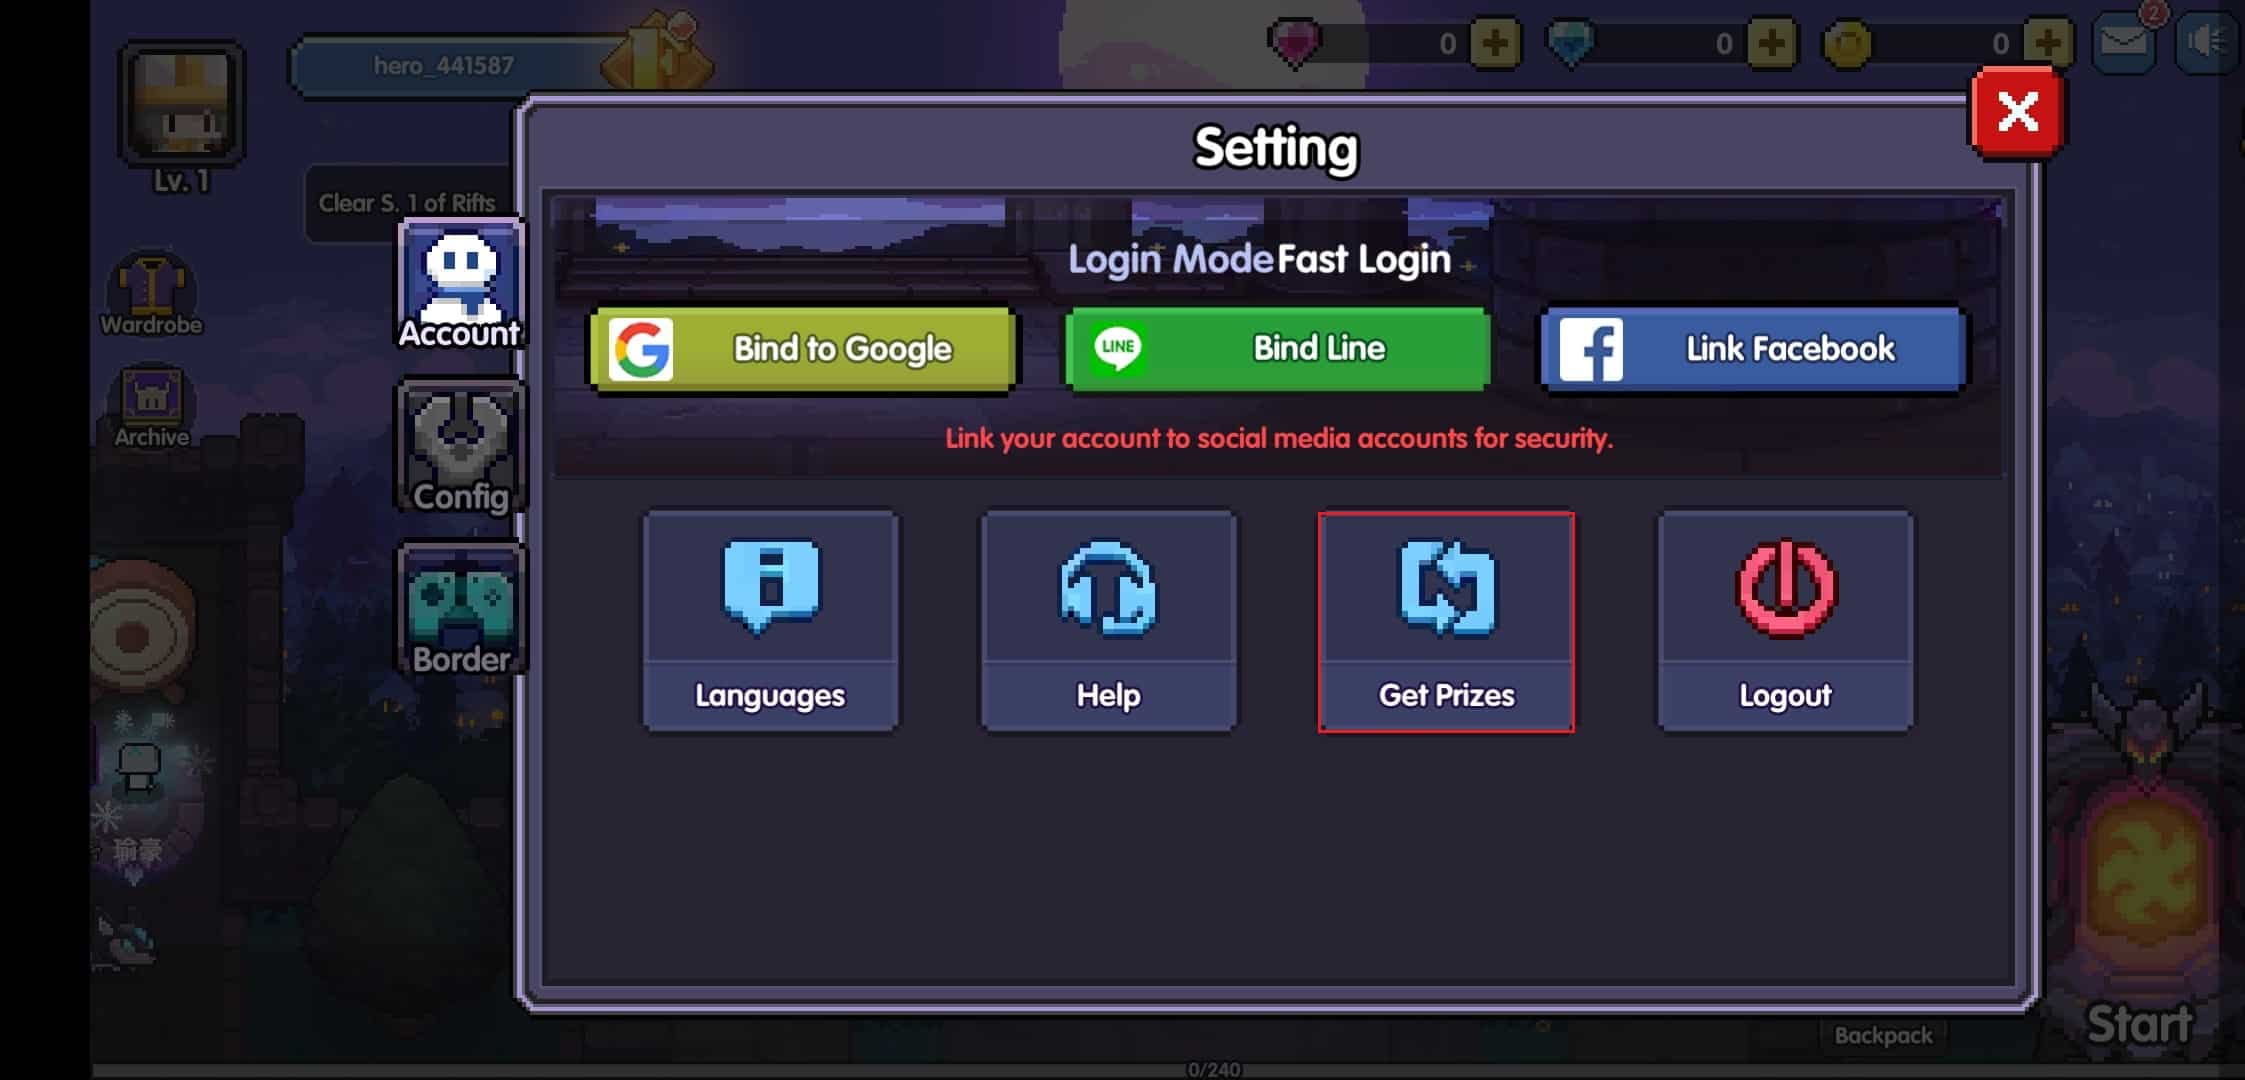Add gold coins with the plus button
This screenshot has height=1080, width=2245.
(x=2048, y=43)
